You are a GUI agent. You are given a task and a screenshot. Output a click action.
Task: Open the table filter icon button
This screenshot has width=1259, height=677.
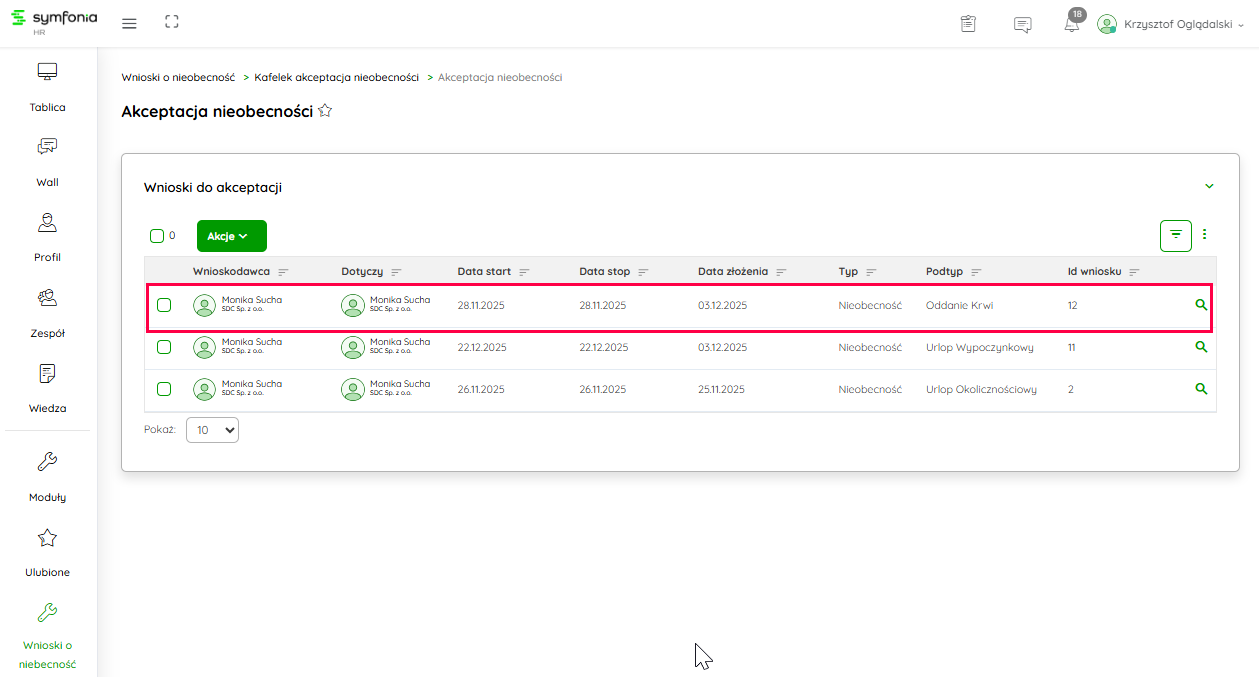click(1176, 235)
